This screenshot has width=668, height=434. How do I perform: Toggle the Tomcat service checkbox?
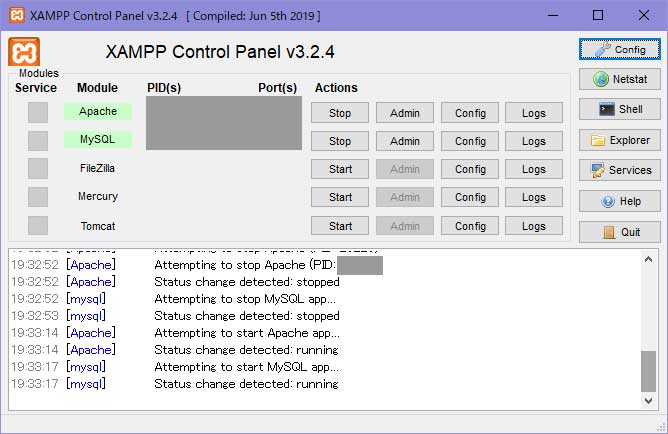click(x=38, y=226)
